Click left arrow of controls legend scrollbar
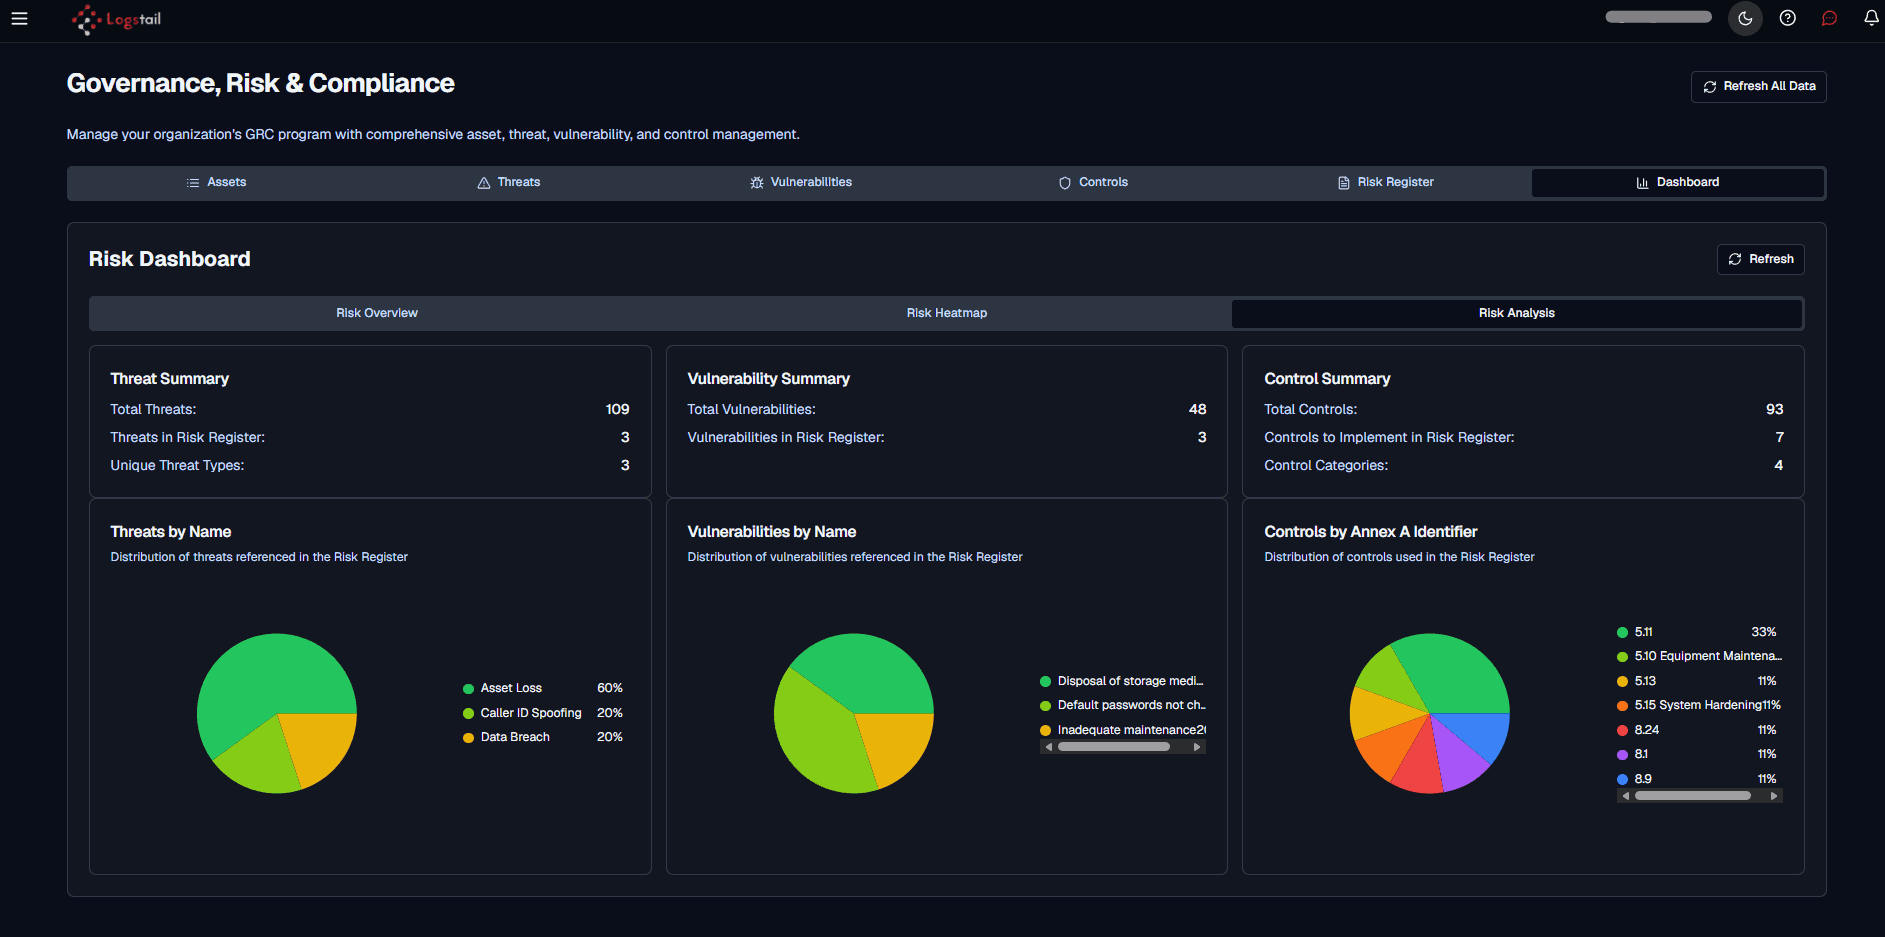The width and height of the screenshot is (1885, 937). point(1626,796)
